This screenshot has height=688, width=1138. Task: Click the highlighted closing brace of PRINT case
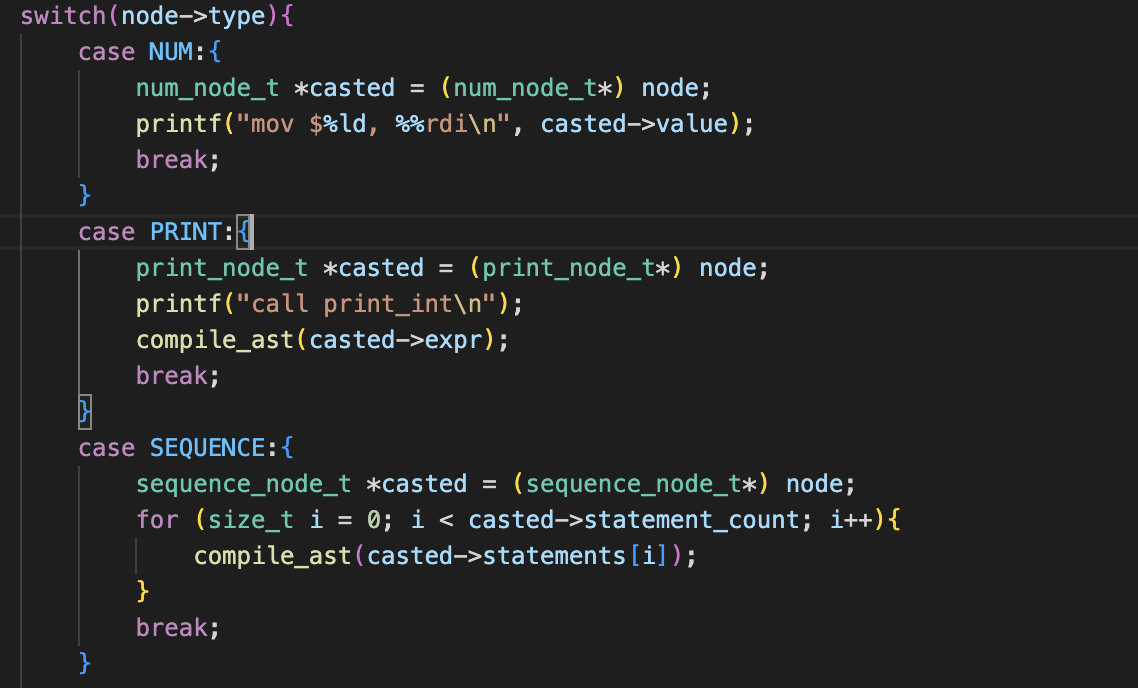[85, 411]
